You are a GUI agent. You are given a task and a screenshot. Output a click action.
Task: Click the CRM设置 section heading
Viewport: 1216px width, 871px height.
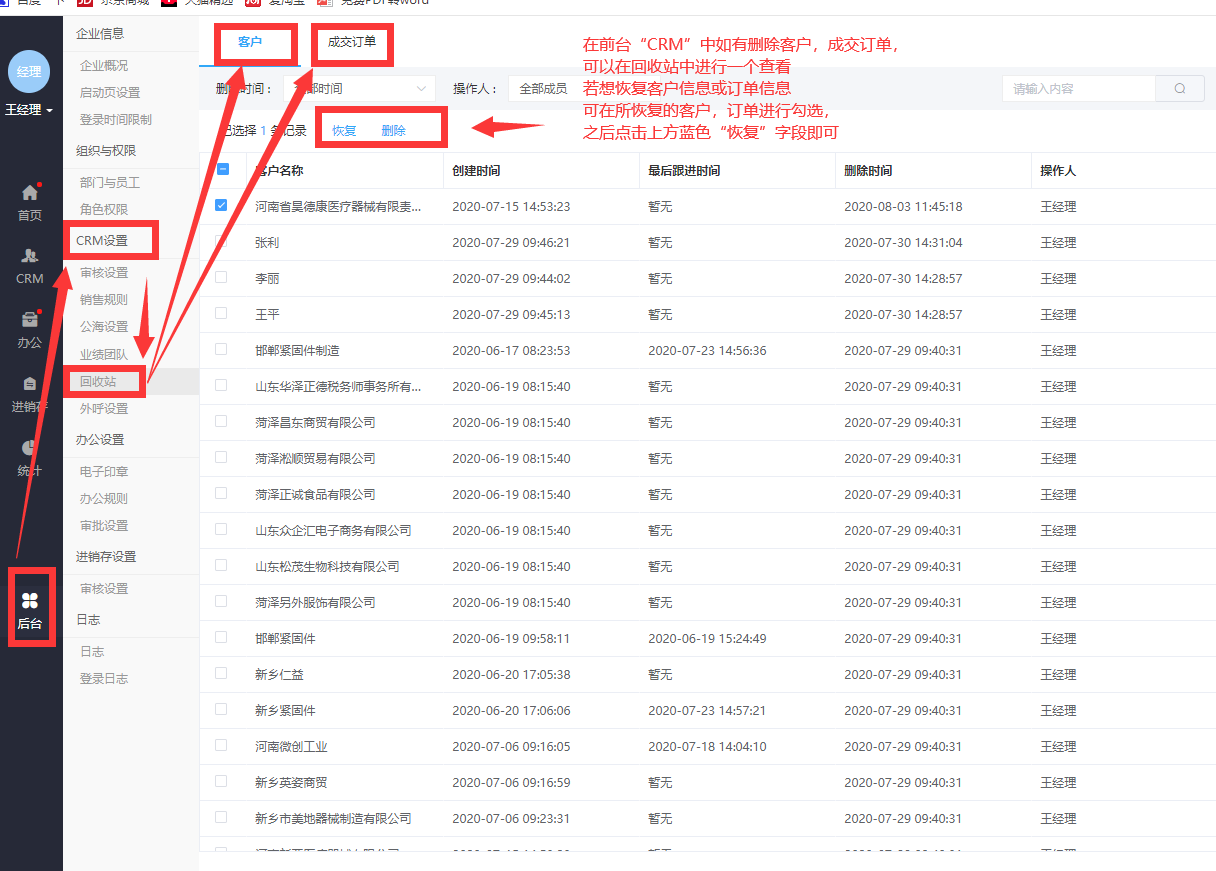tap(102, 241)
